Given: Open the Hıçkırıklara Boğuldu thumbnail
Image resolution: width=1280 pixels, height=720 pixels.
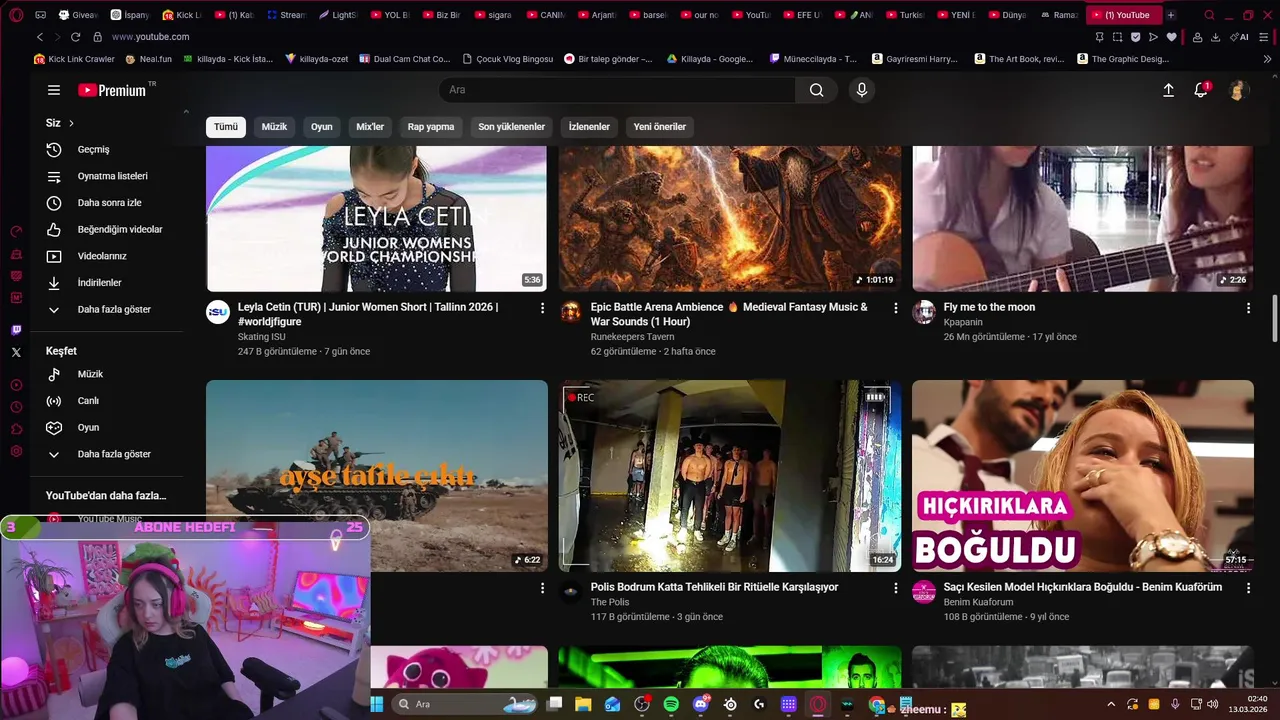Looking at the screenshot, I should click(1083, 476).
